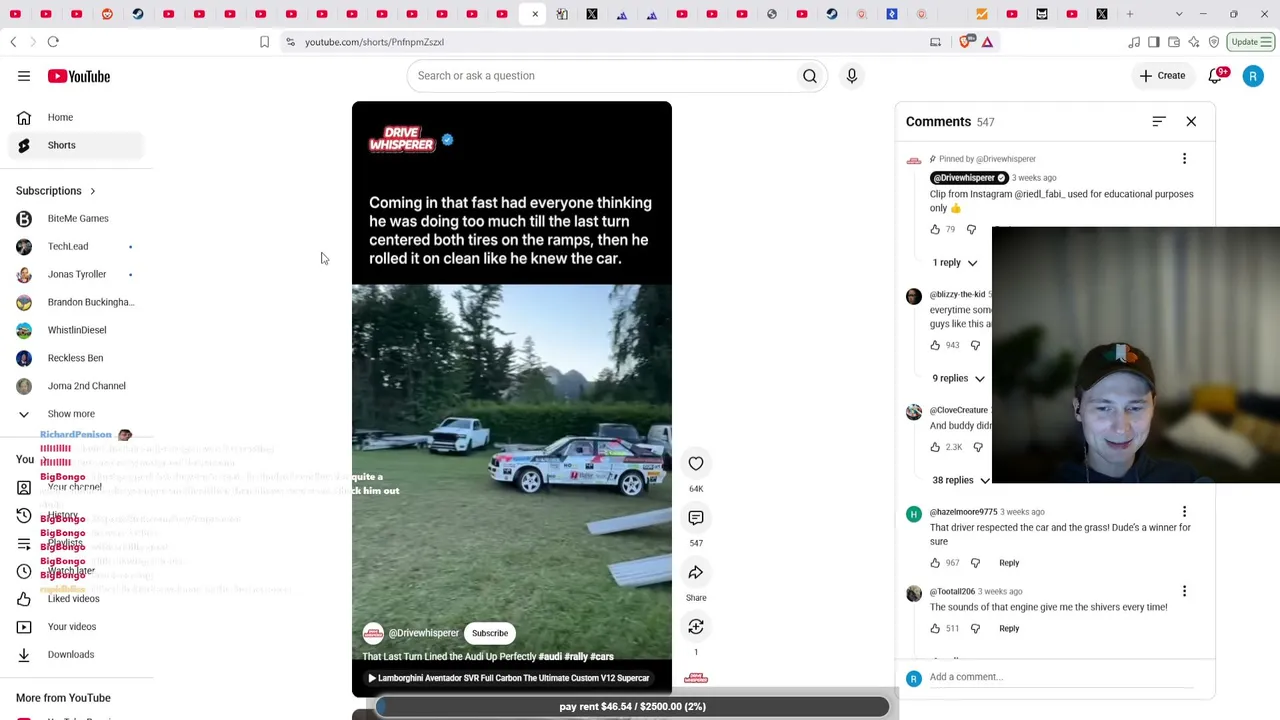1280x720 pixels.
Task: Like the pinned Drivewhisperer comment
Action: (x=936, y=230)
